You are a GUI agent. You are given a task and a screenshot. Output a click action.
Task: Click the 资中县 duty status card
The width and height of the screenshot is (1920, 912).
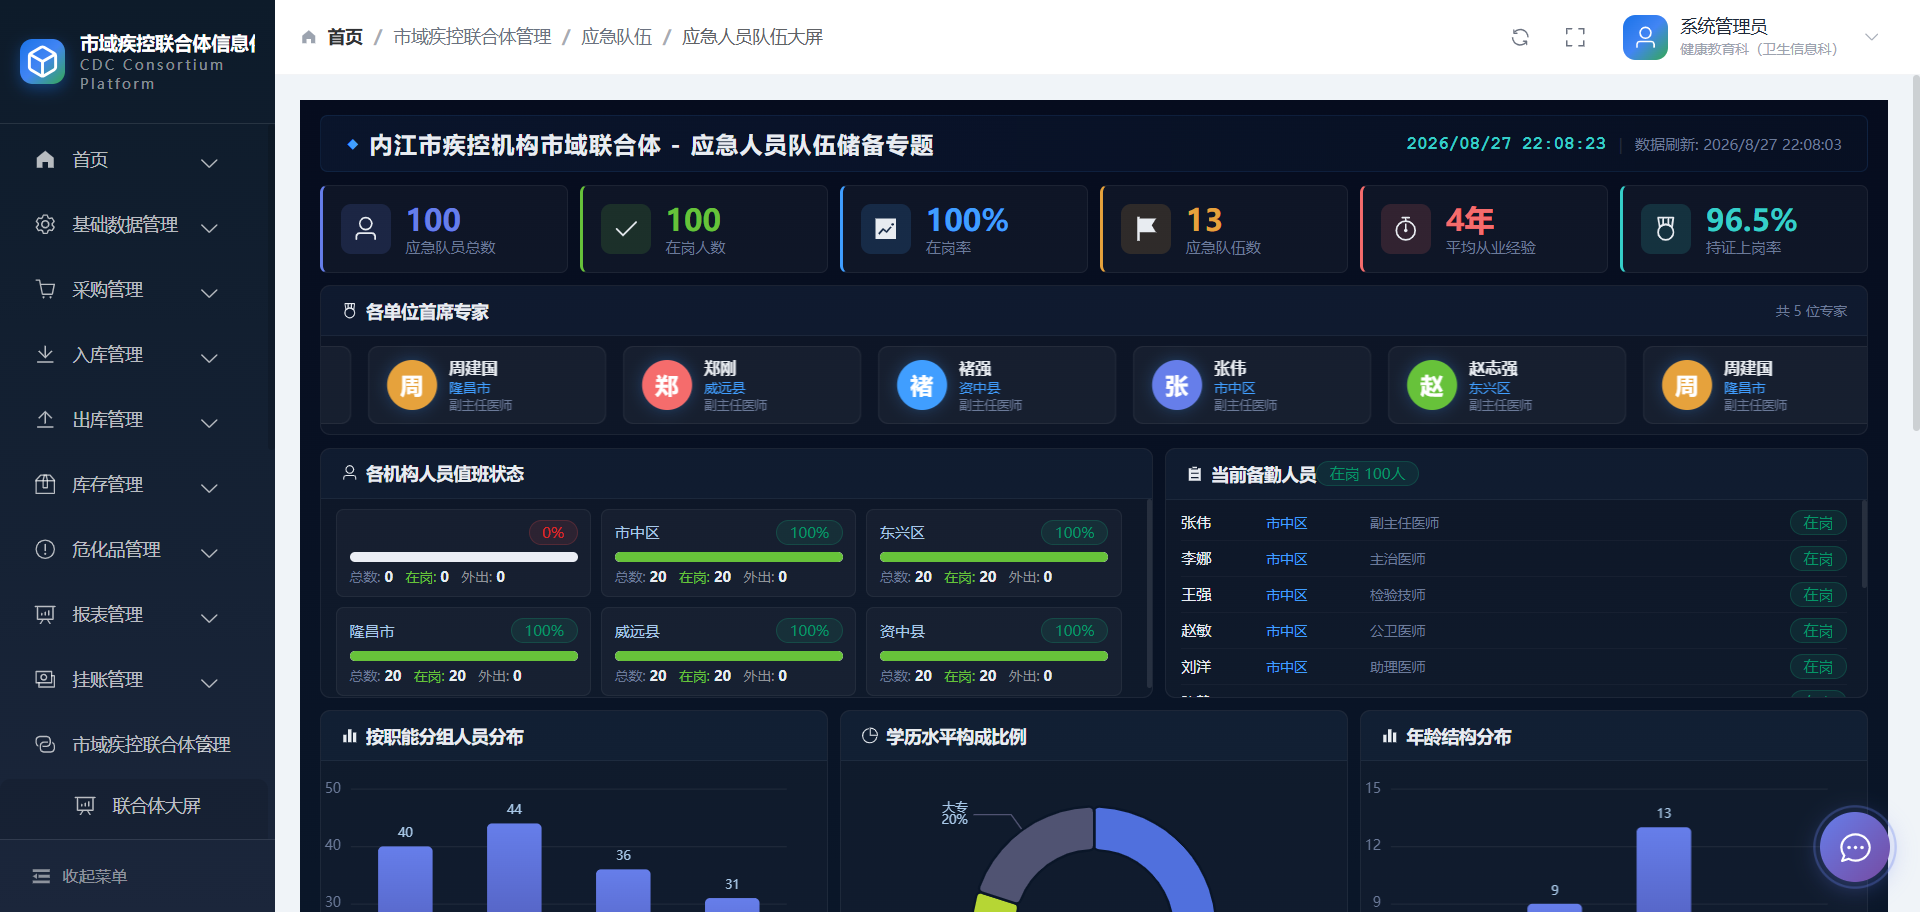pyautogui.click(x=994, y=652)
